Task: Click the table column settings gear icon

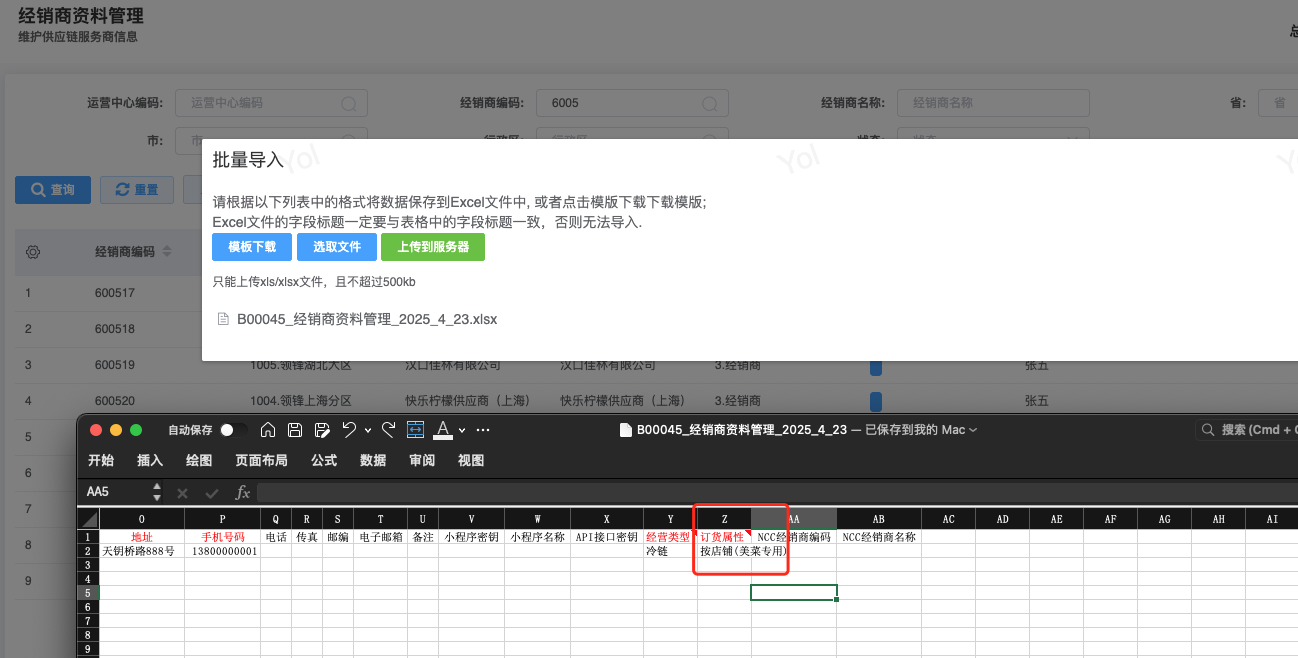Action: 32,252
